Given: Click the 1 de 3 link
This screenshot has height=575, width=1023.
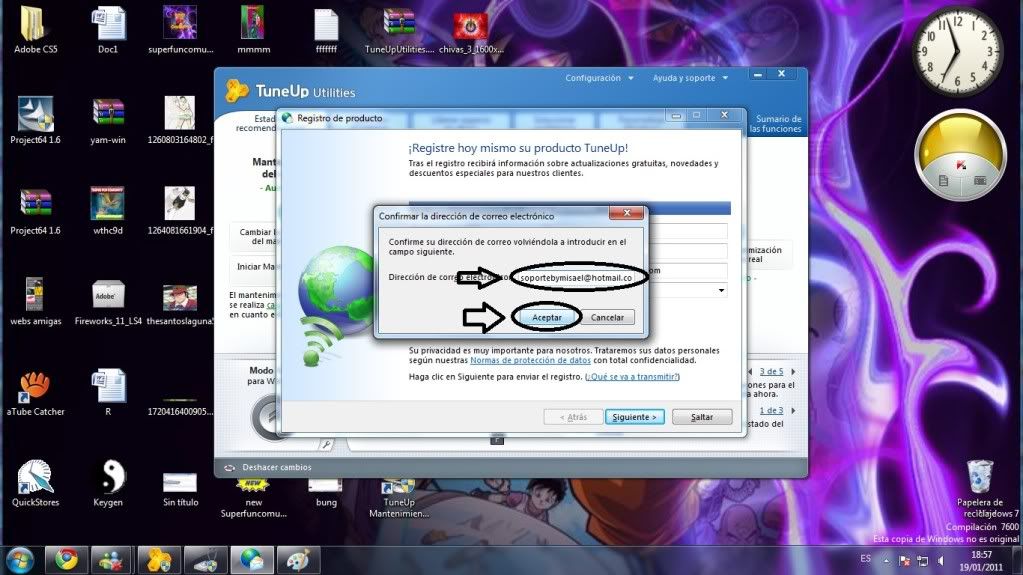Looking at the screenshot, I should pyautogui.click(x=771, y=411).
